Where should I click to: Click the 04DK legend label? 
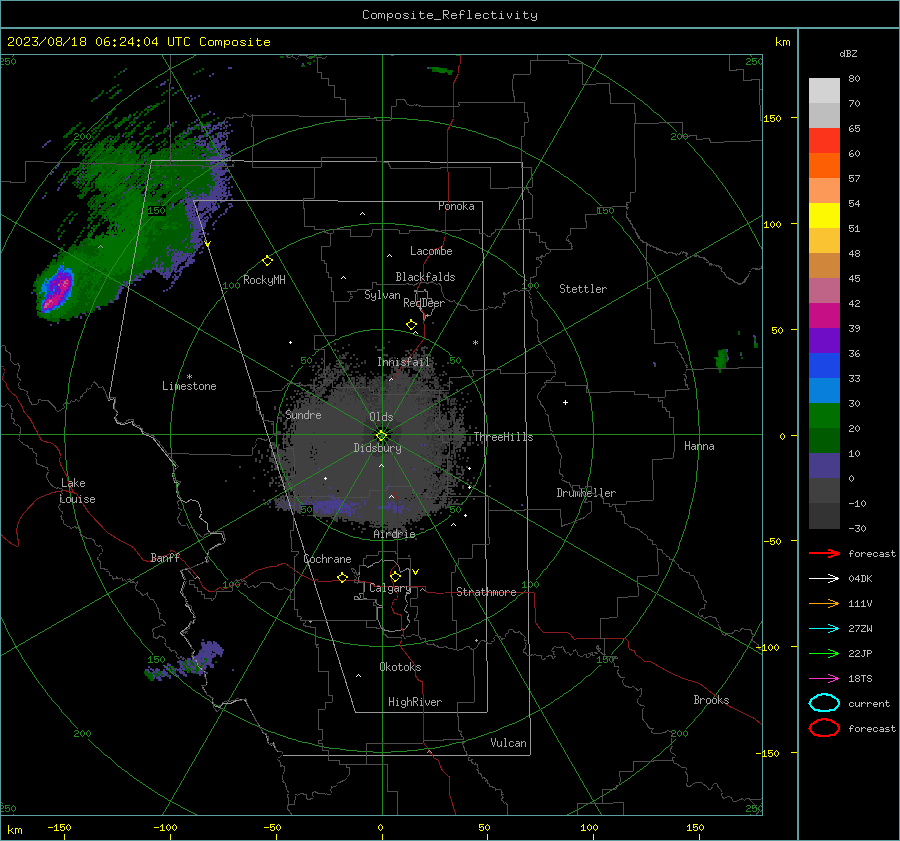click(x=860, y=578)
